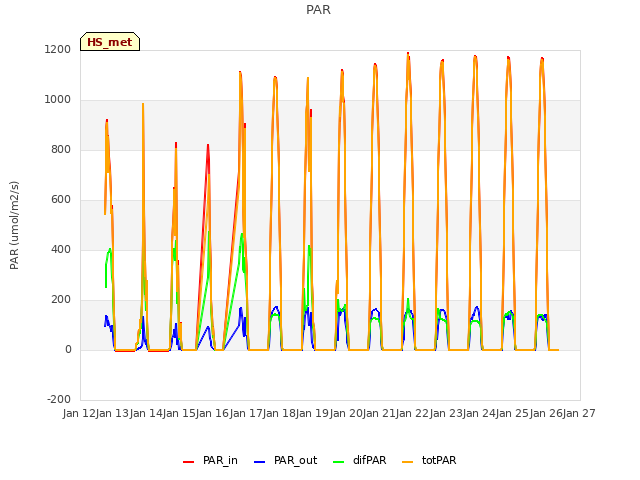Toggle the totPAR legend entry
The width and height of the screenshot is (640, 480).
[429, 460]
